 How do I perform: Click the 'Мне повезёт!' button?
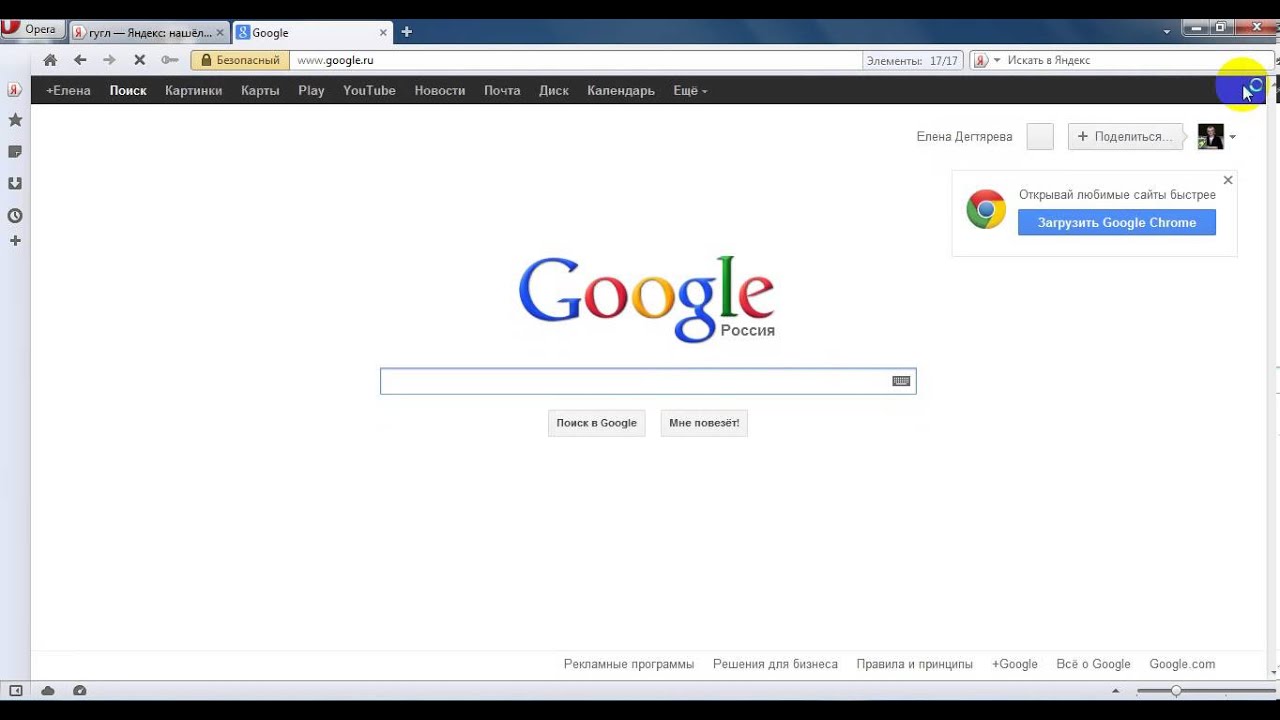coord(704,423)
